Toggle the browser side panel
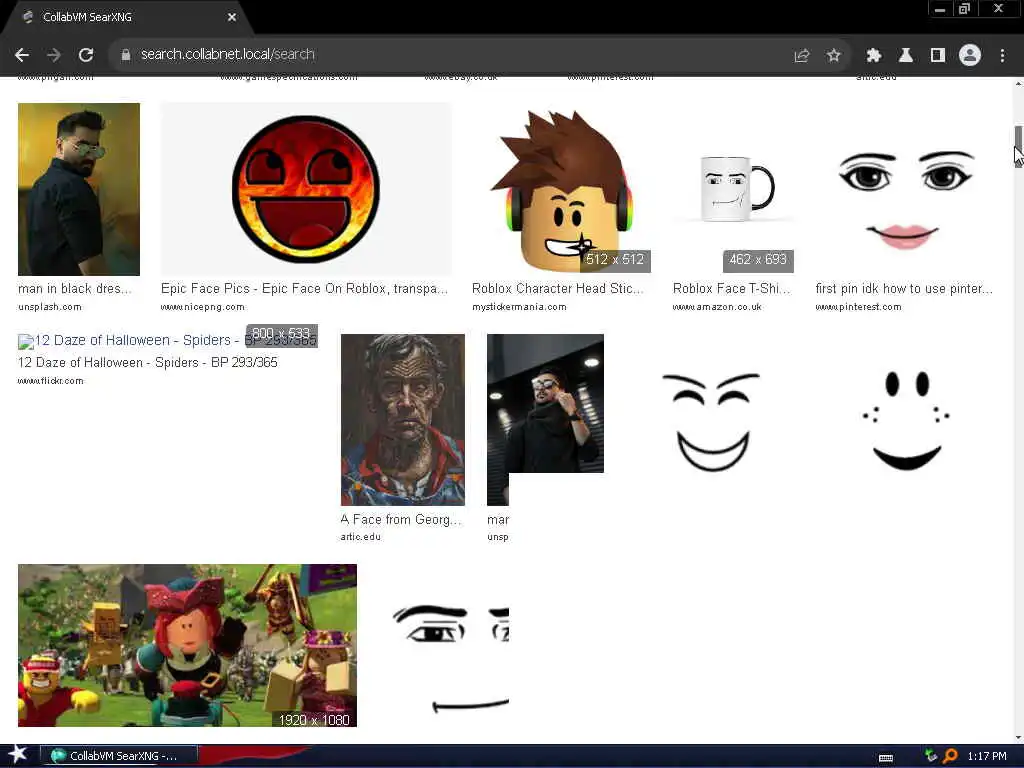 click(x=938, y=56)
